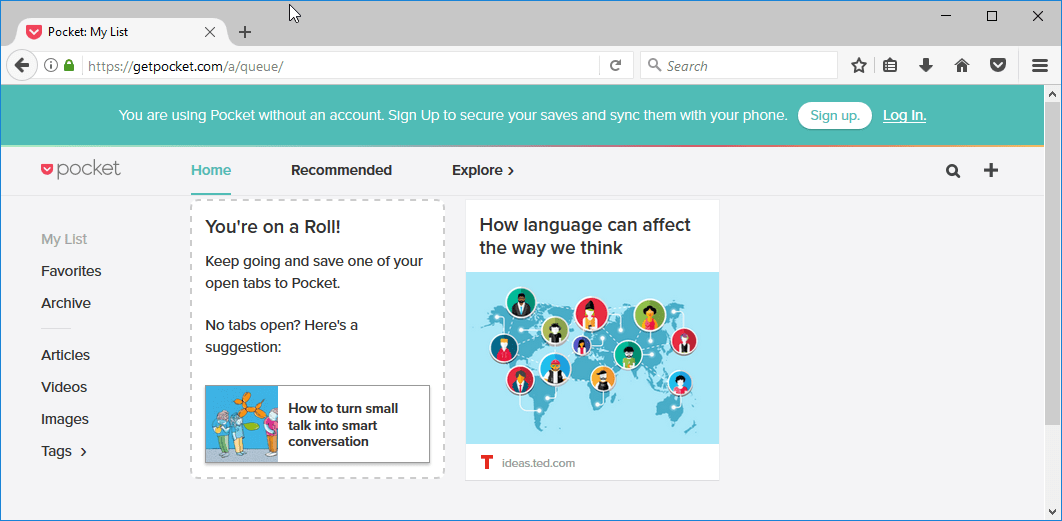Screen dimensions: 1062x521
Task: Open the small talk suggestion card
Action: pyautogui.click(x=317, y=424)
